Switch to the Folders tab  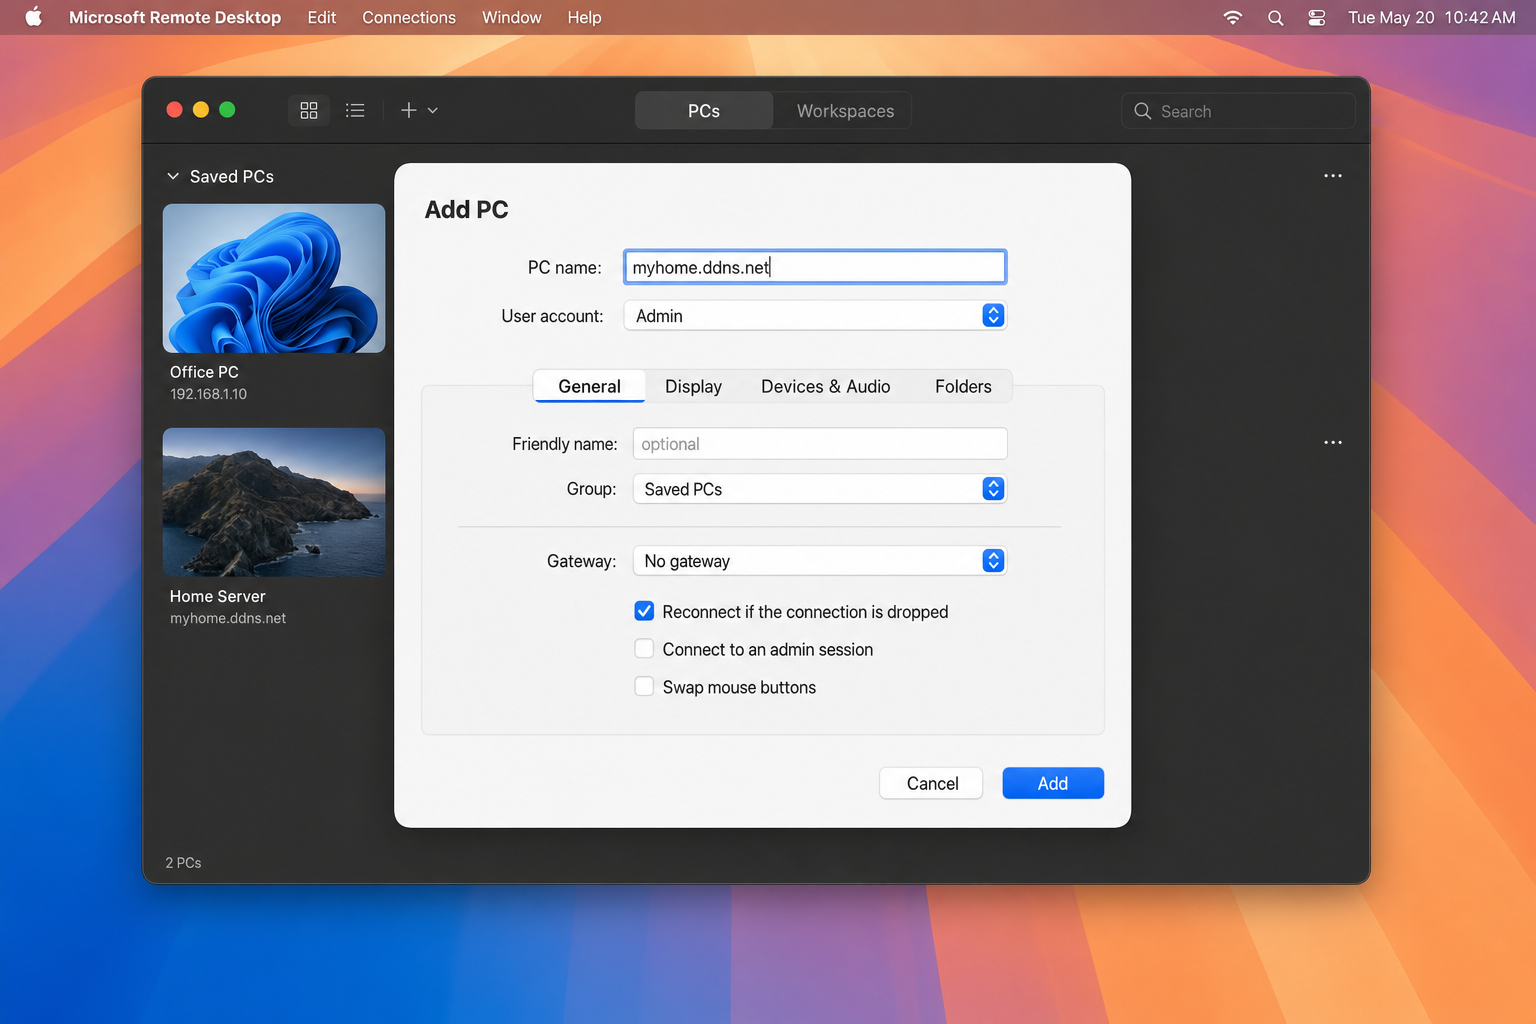point(963,386)
